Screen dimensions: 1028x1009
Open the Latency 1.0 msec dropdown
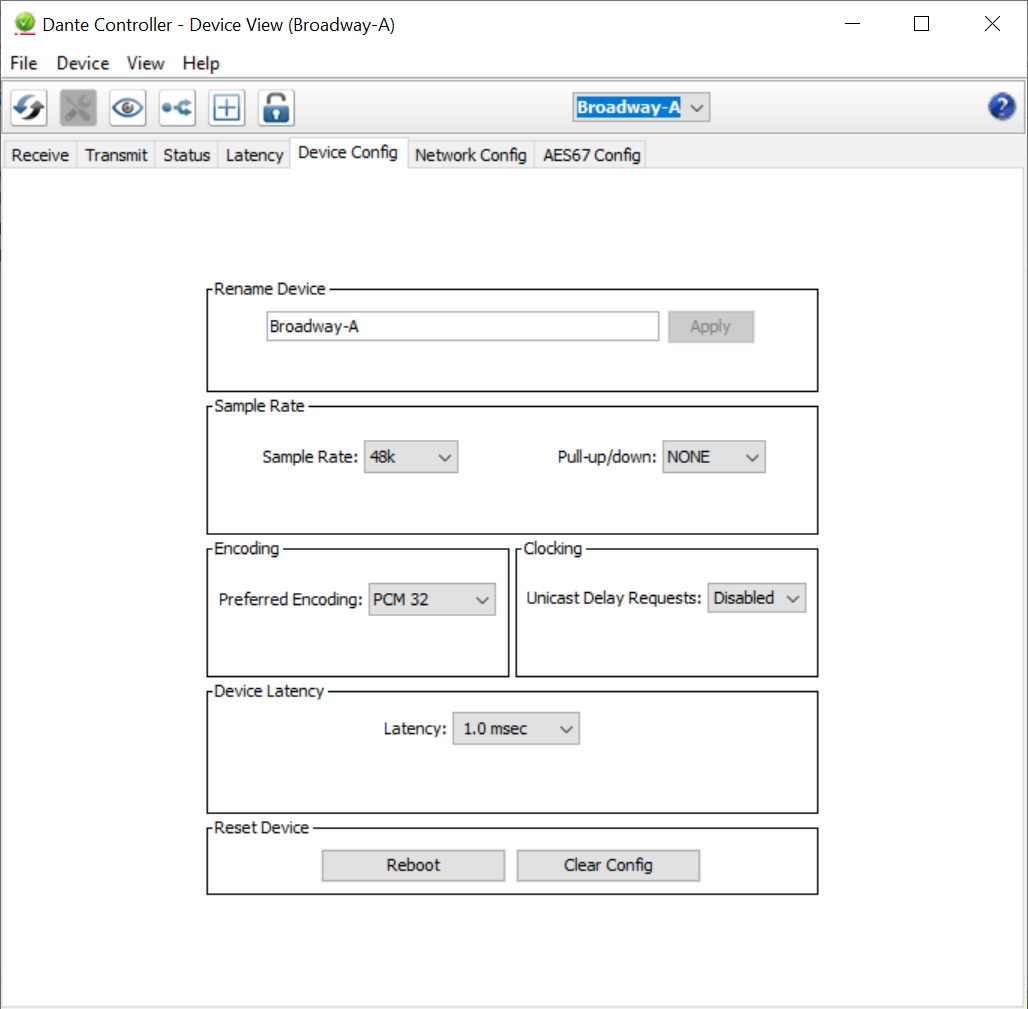pos(516,728)
